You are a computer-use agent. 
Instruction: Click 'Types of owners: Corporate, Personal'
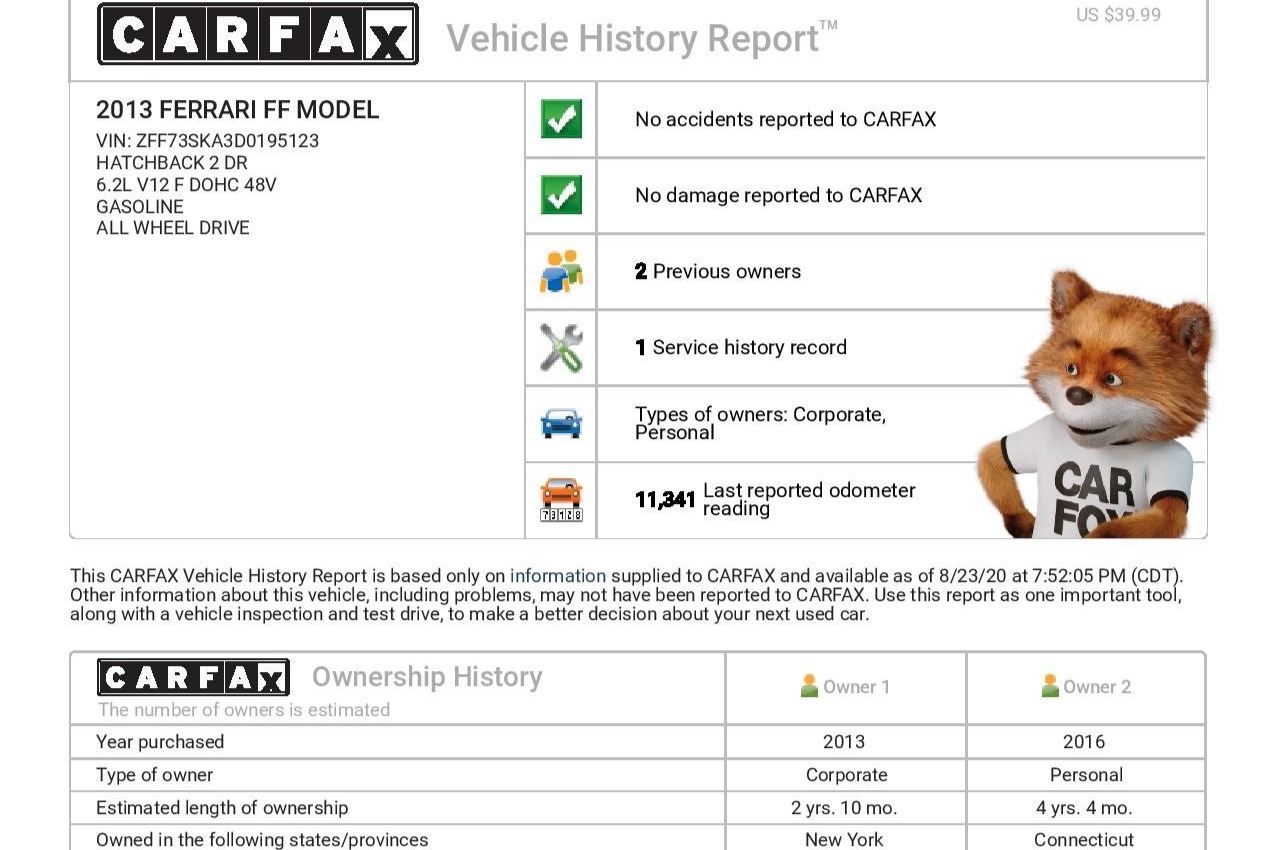pos(760,423)
